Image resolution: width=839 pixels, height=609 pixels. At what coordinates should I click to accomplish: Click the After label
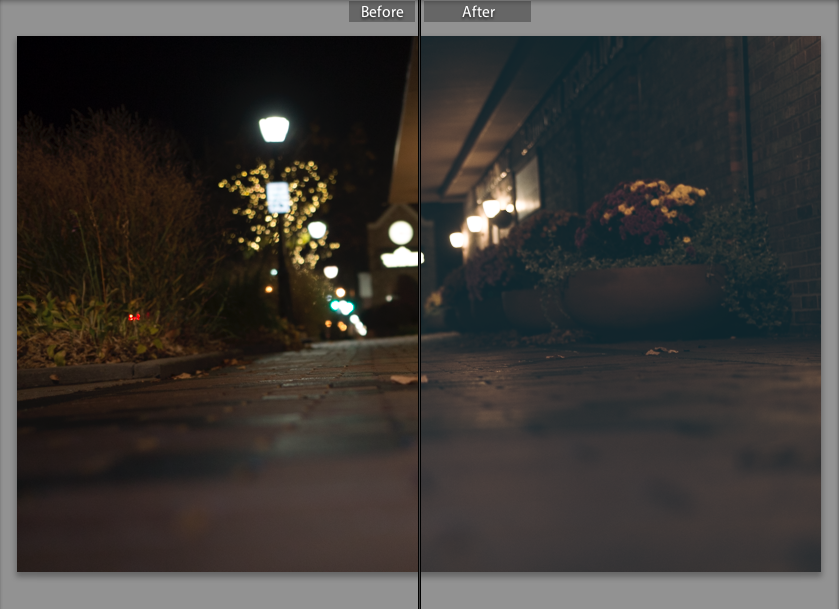tap(477, 12)
